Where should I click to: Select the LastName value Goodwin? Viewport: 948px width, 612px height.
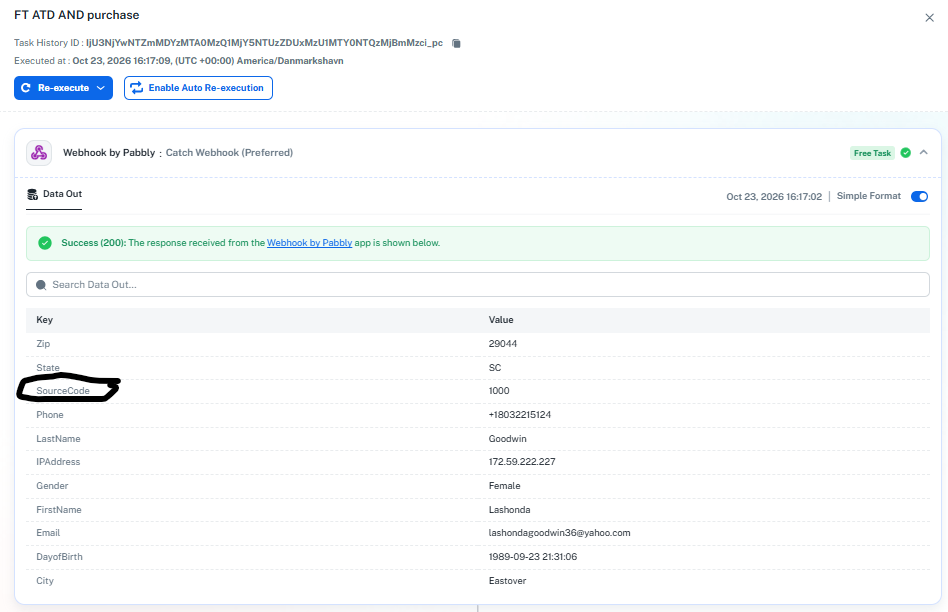coord(508,438)
